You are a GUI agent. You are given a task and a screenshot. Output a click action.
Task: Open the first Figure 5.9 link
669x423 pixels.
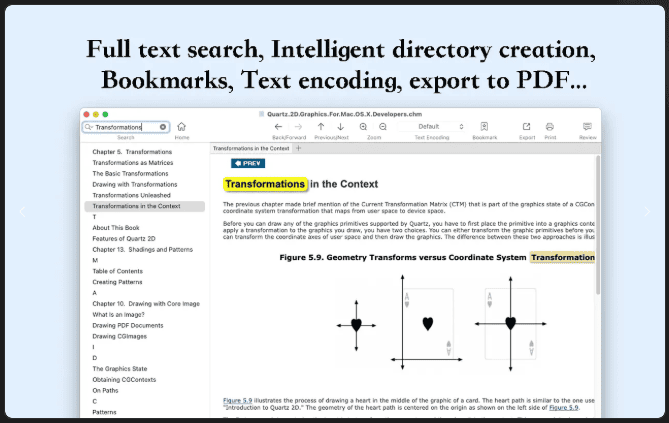238,400
